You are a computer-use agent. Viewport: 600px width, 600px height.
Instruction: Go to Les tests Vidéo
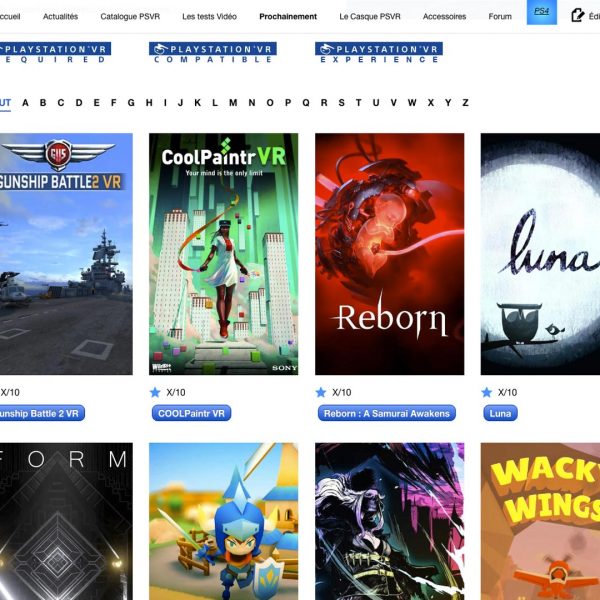[209, 16]
